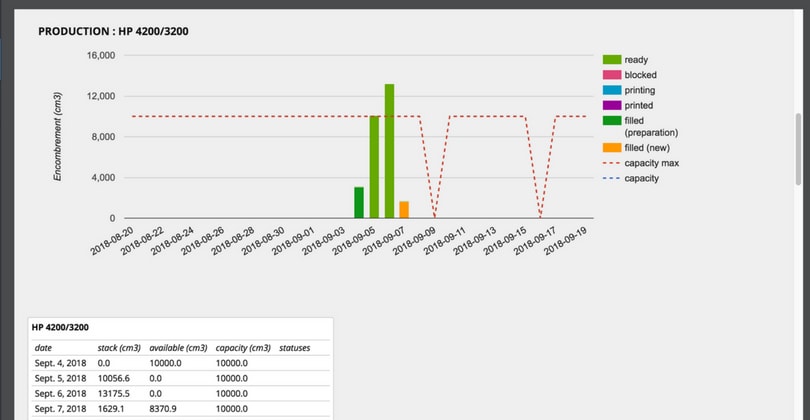The image size is (810, 420).
Task: Click the vertical scrollbar thumb
Action: pyautogui.click(x=798, y=149)
